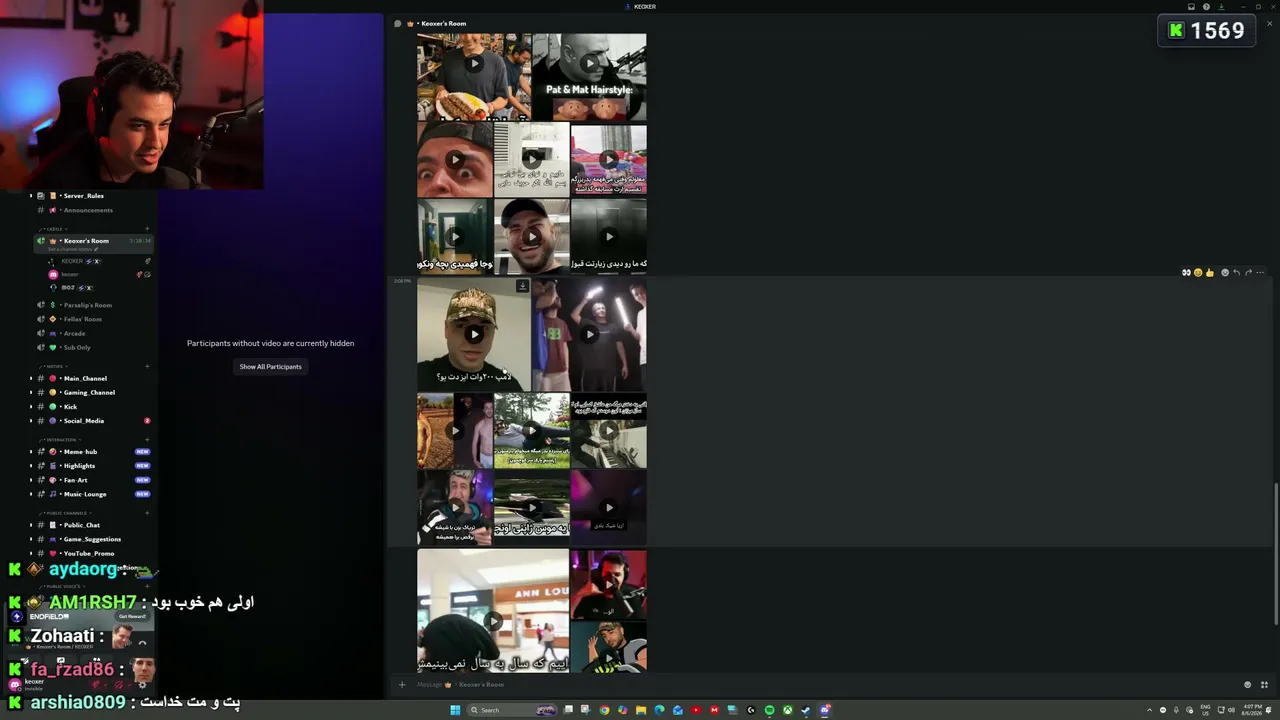Screen dimensions: 1280x720
Task: Open the YouTube_Promo channel
Action: pos(88,553)
